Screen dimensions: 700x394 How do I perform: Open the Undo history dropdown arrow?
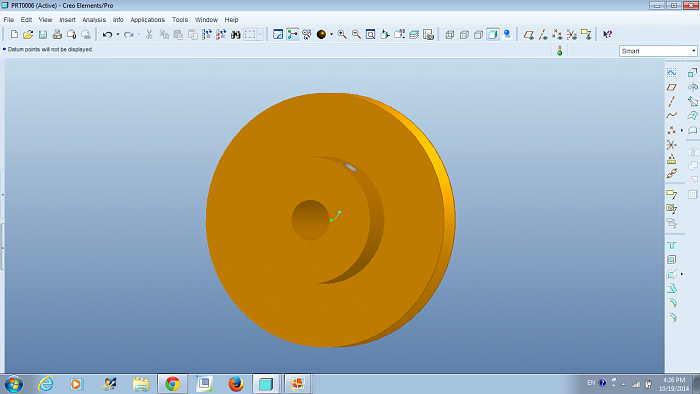click(x=117, y=34)
